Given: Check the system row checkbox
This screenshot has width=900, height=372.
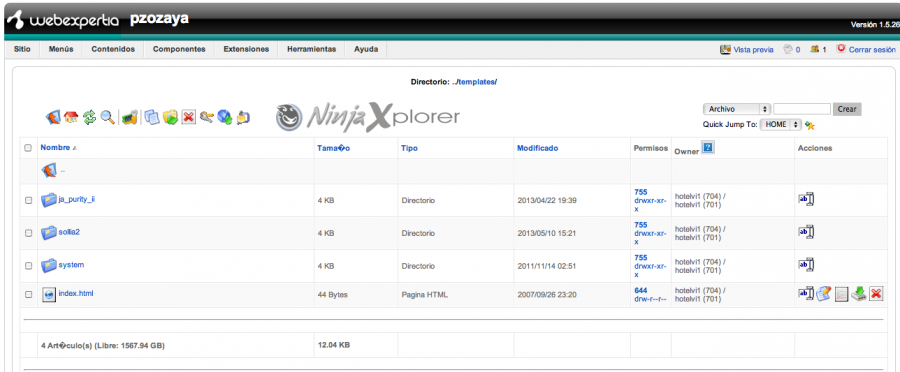Looking at the screenshot, I should tap(28, 266).
